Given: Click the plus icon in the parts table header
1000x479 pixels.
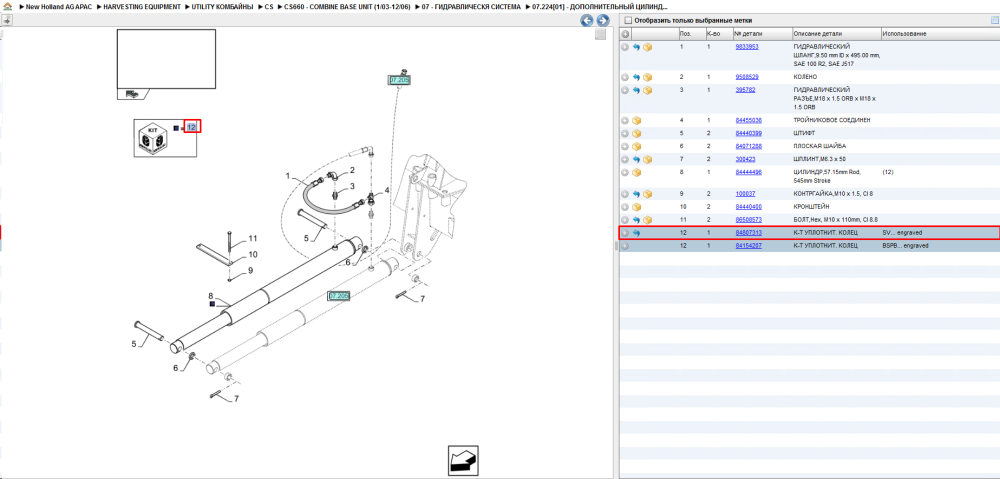Looking at the screenshot, I should (x=626, y=34).
